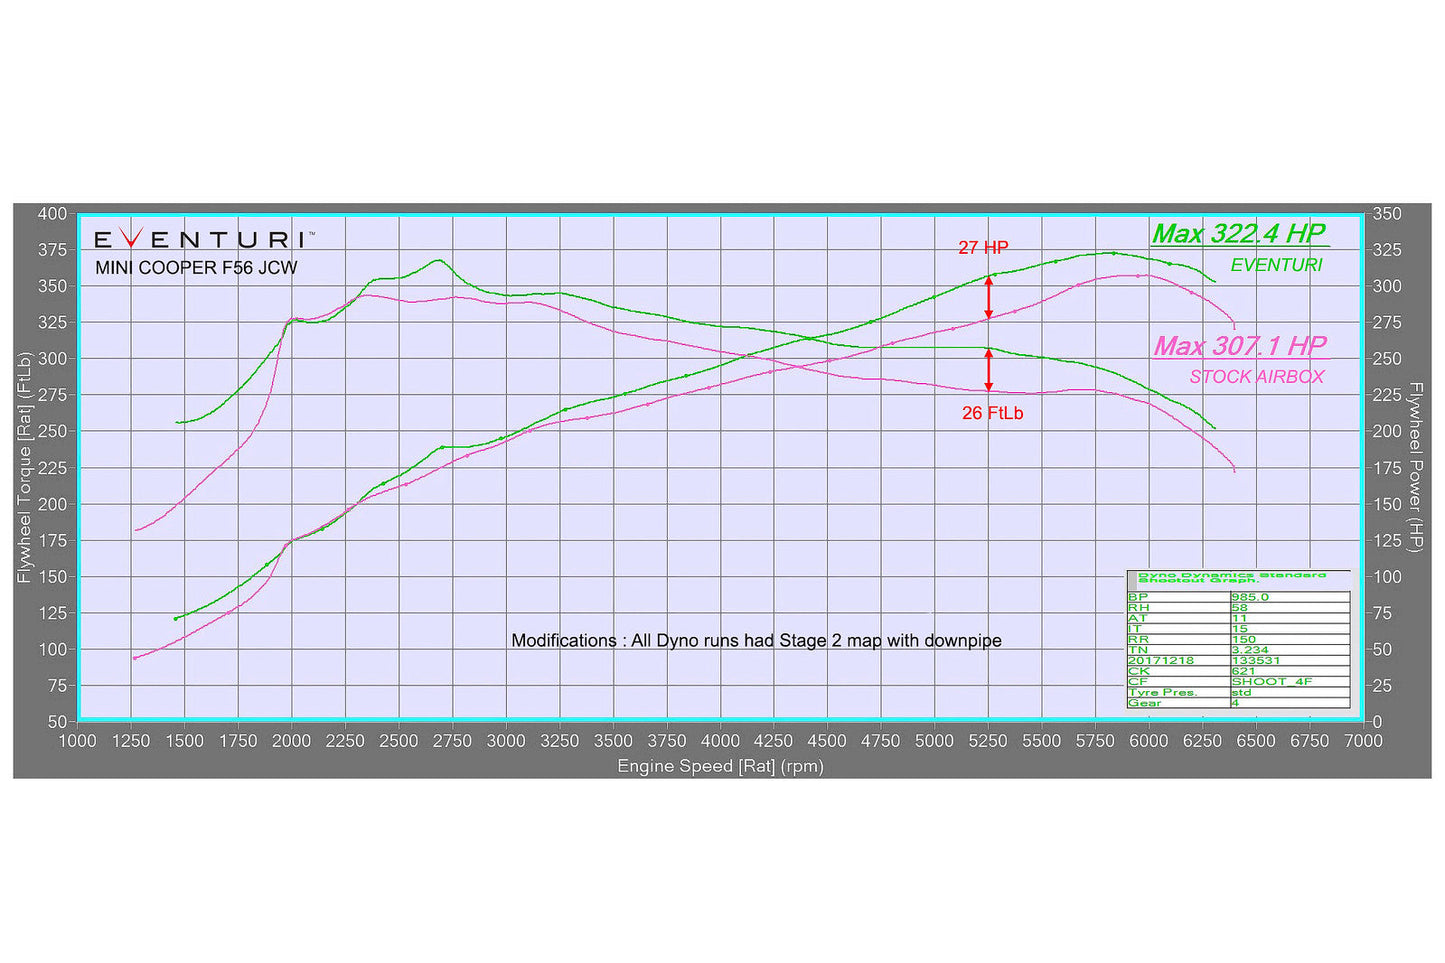Click the '375' torque axis tick label

coord(53,250)
